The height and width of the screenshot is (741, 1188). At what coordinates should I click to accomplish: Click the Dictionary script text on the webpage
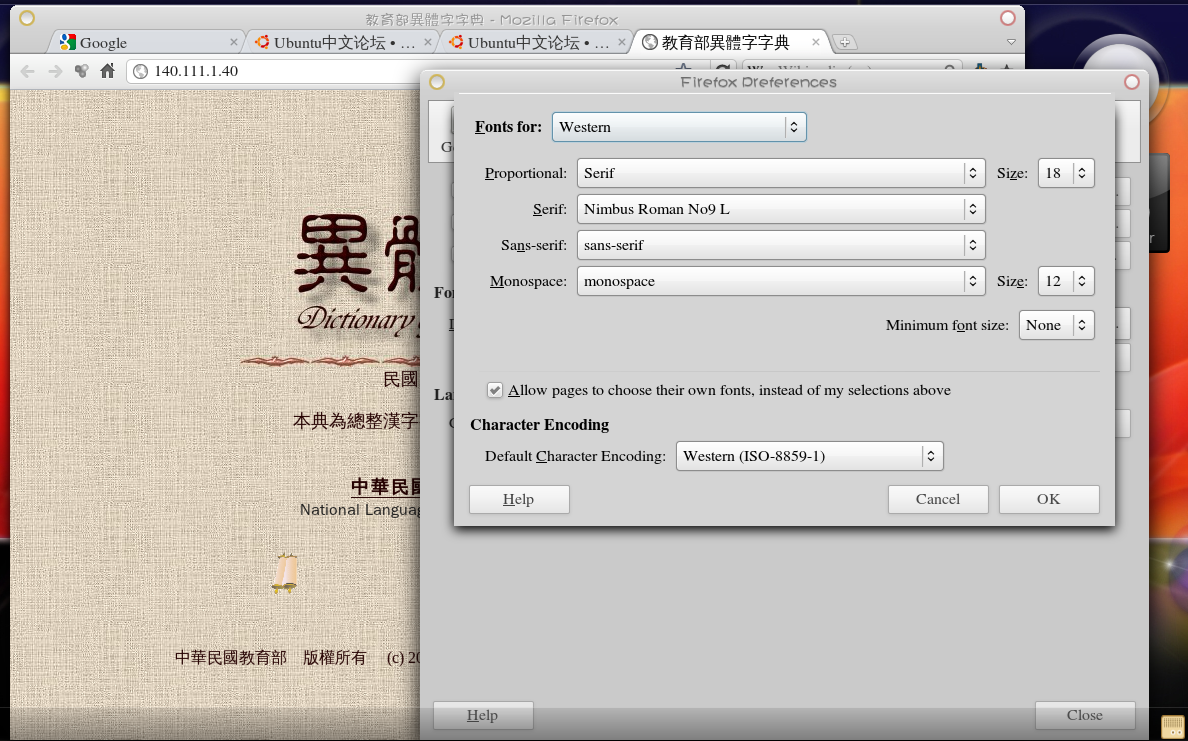click(x=358, y=319)
